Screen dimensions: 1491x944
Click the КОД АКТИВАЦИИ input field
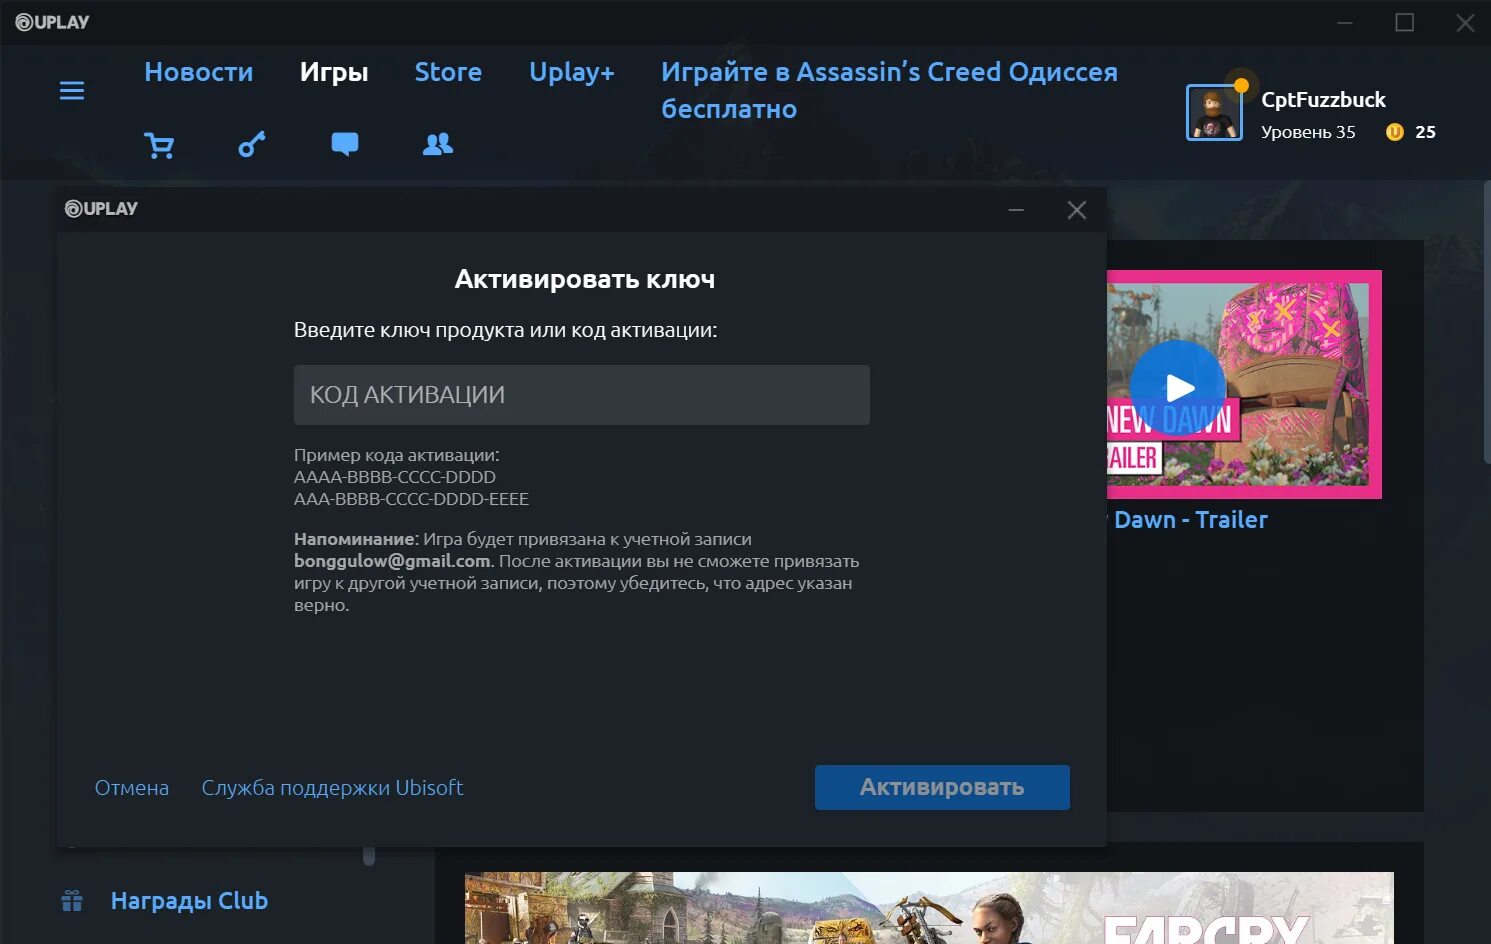(582, 395)
